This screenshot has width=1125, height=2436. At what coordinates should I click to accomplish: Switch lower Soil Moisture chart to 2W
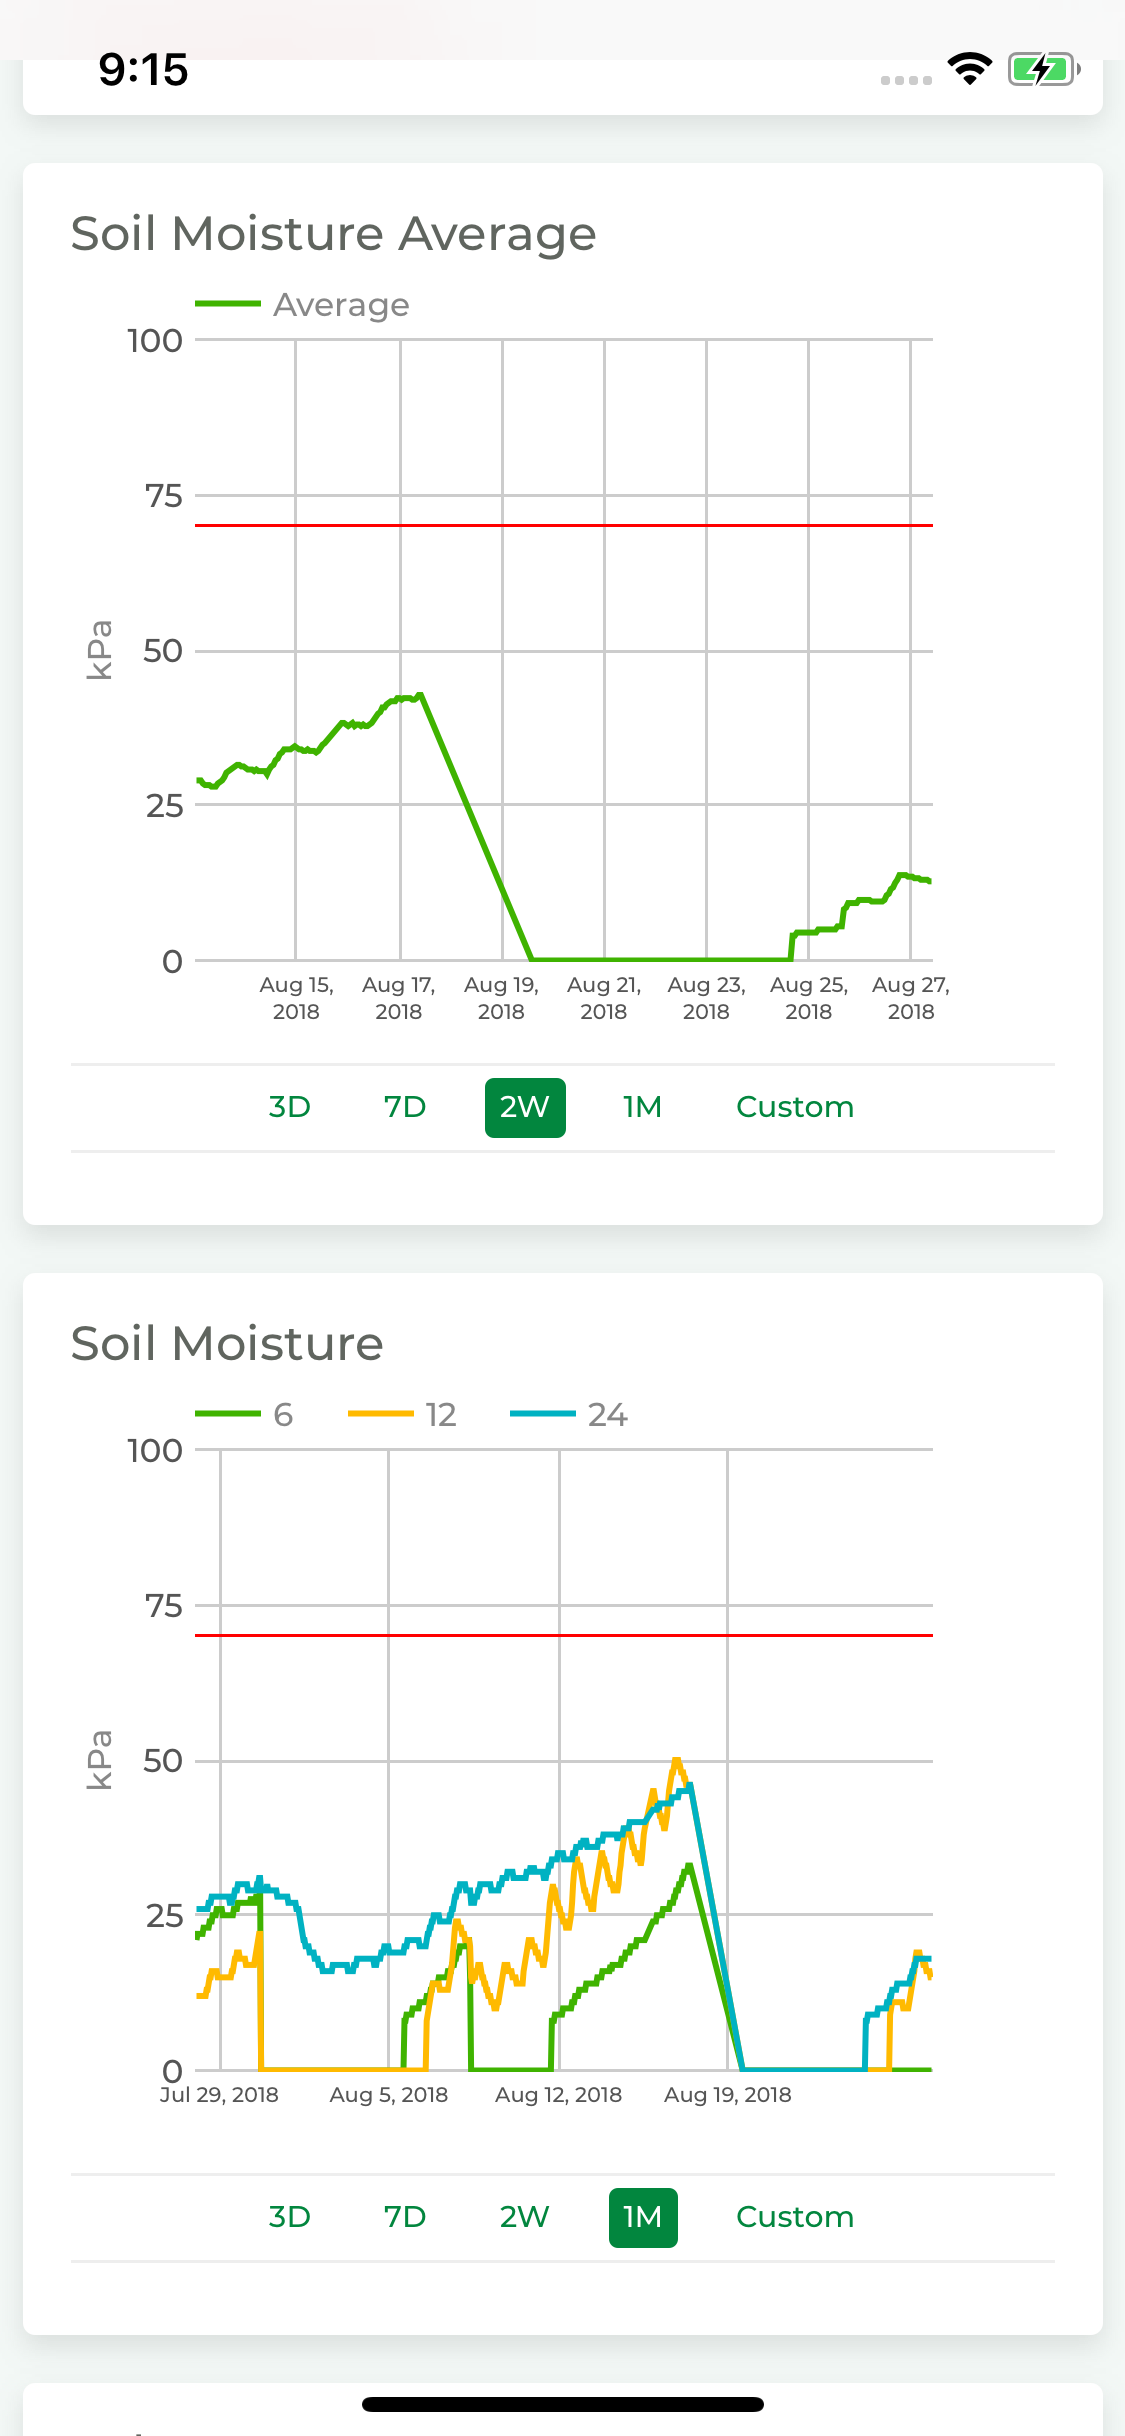click(x=525, y=2217)
